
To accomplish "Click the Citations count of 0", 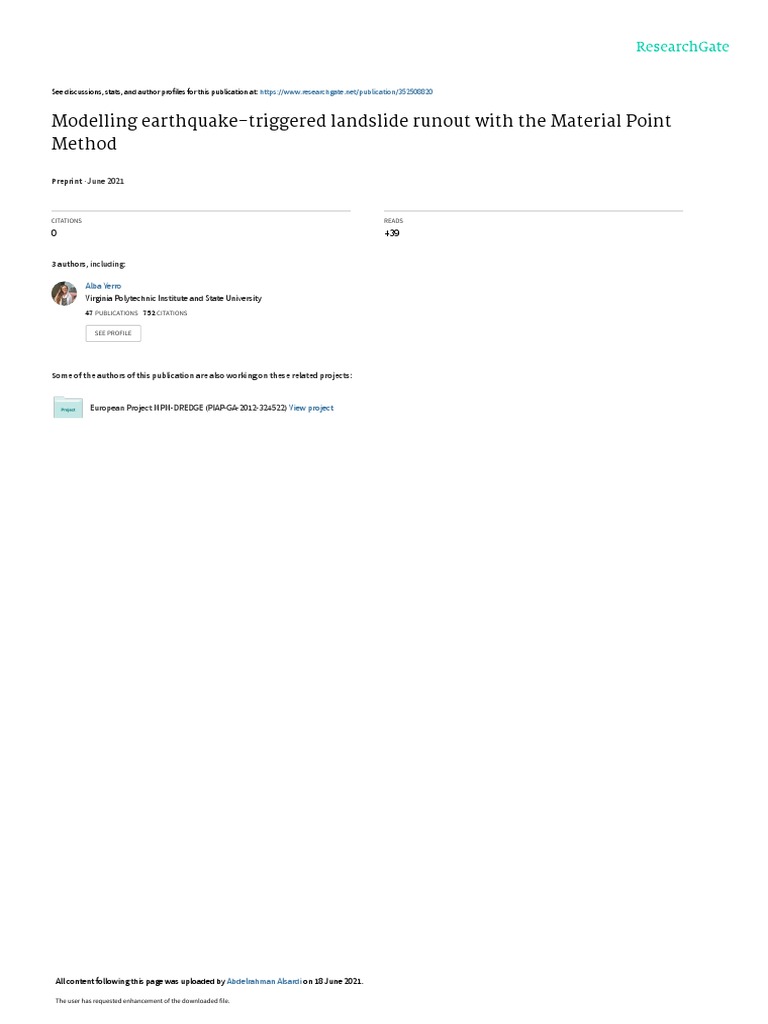I will (x=54, y=233).
